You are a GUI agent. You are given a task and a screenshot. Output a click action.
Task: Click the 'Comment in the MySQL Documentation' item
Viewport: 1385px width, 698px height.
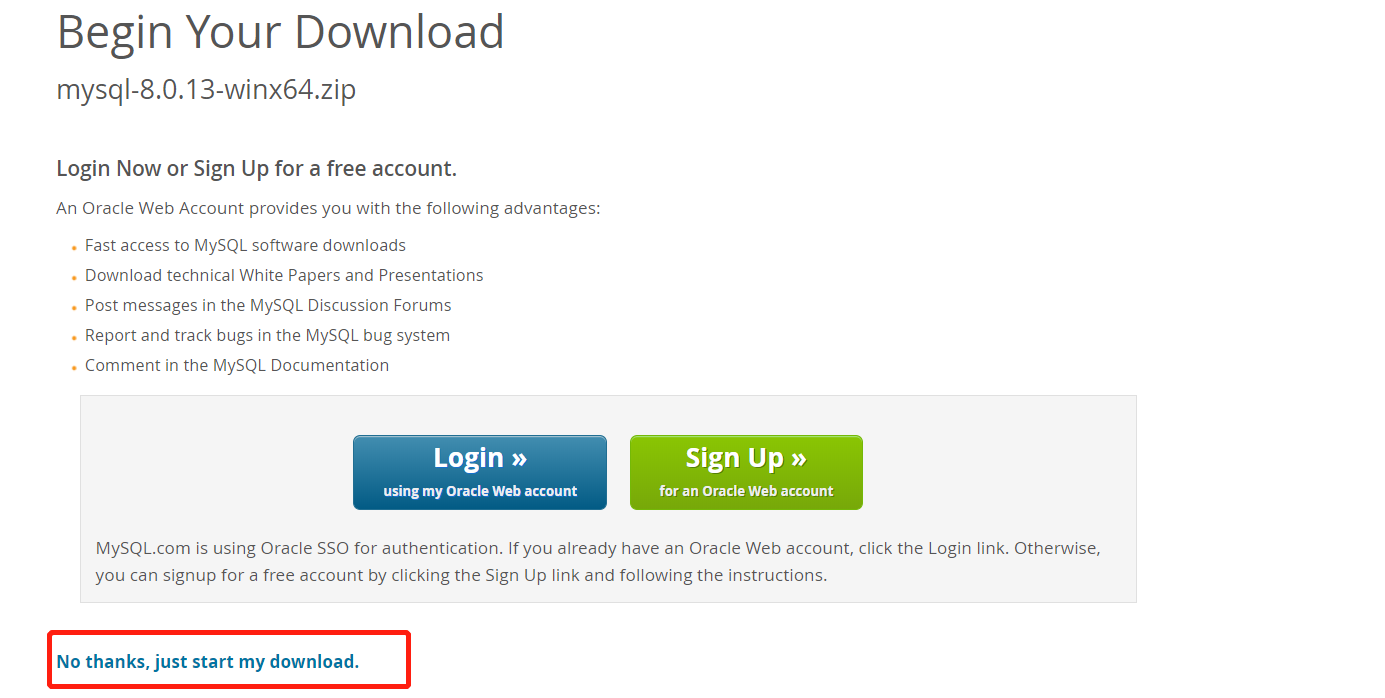(x=237, y=365)
